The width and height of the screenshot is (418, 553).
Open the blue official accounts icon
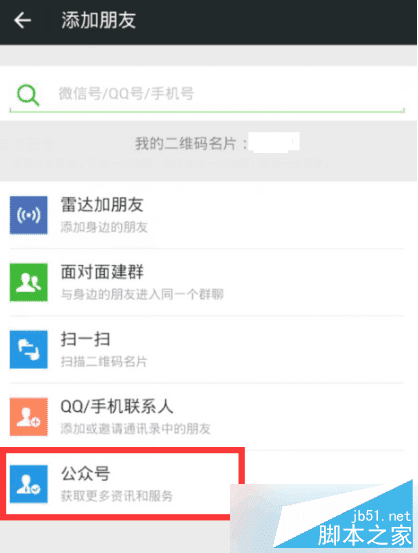29,484
